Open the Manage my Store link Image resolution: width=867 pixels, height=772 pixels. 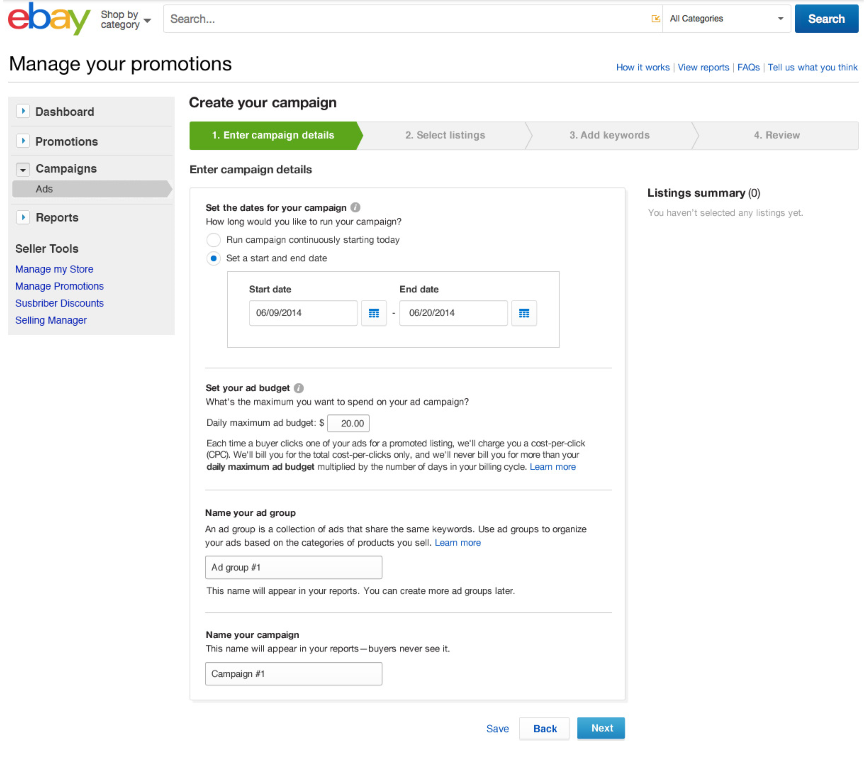click(54, 269)
